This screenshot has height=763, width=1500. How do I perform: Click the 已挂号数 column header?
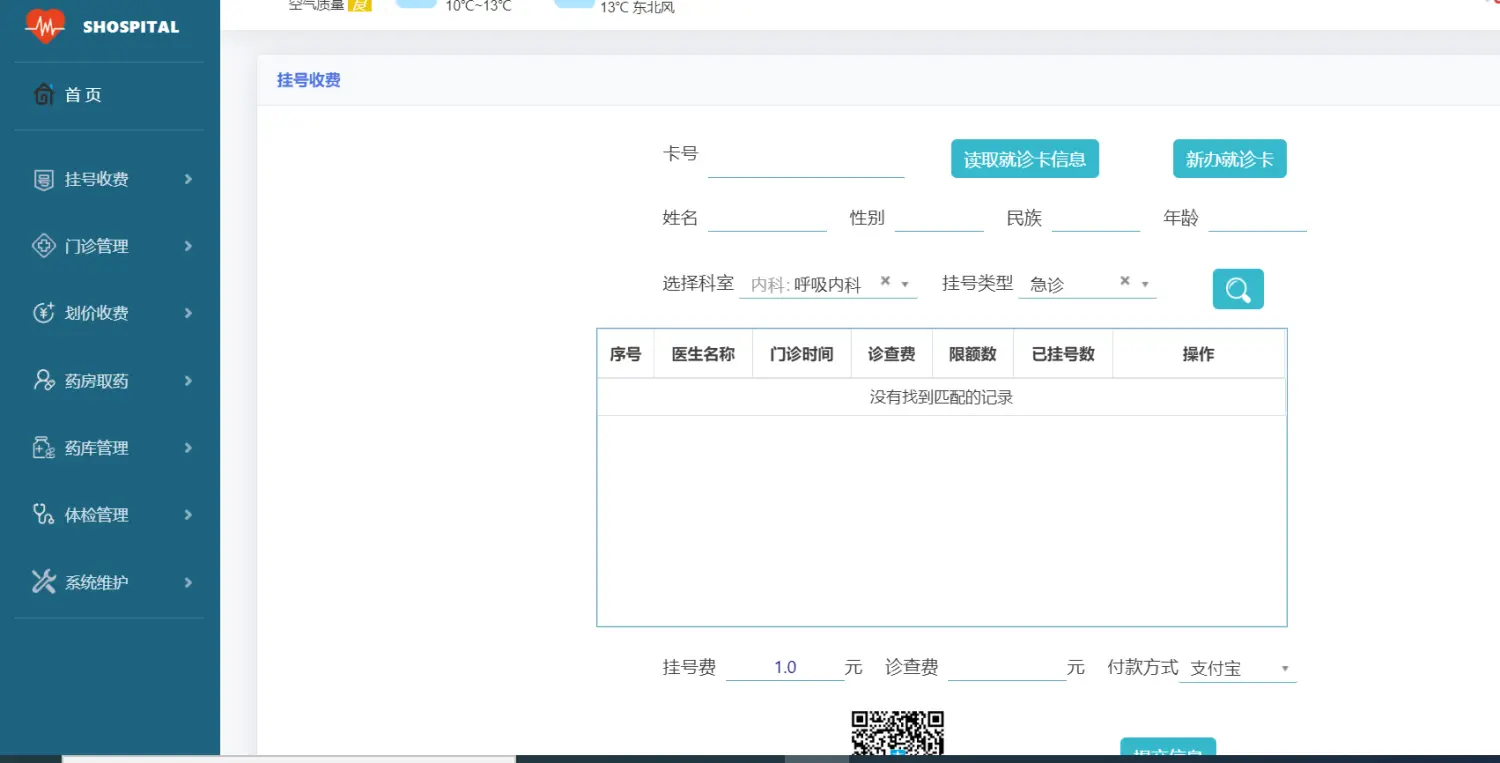(1063, 354)
